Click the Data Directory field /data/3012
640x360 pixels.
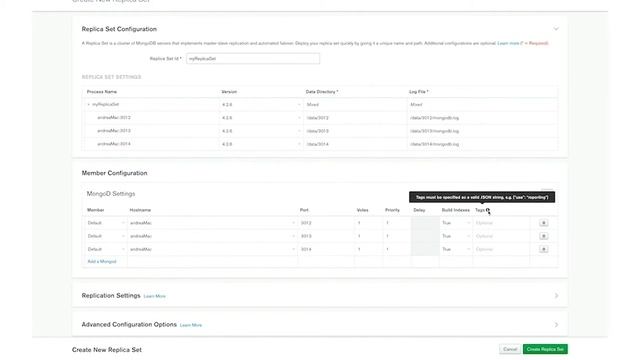(x=355, y=118)
